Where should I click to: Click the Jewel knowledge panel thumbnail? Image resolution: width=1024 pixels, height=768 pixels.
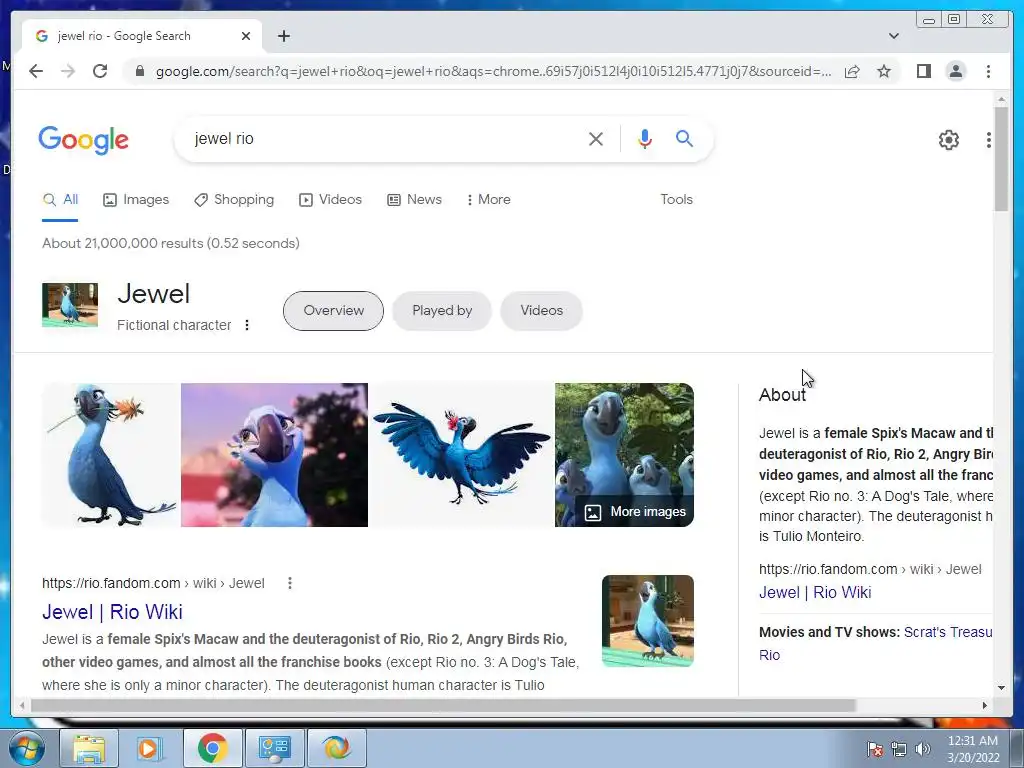pos(70,305)
